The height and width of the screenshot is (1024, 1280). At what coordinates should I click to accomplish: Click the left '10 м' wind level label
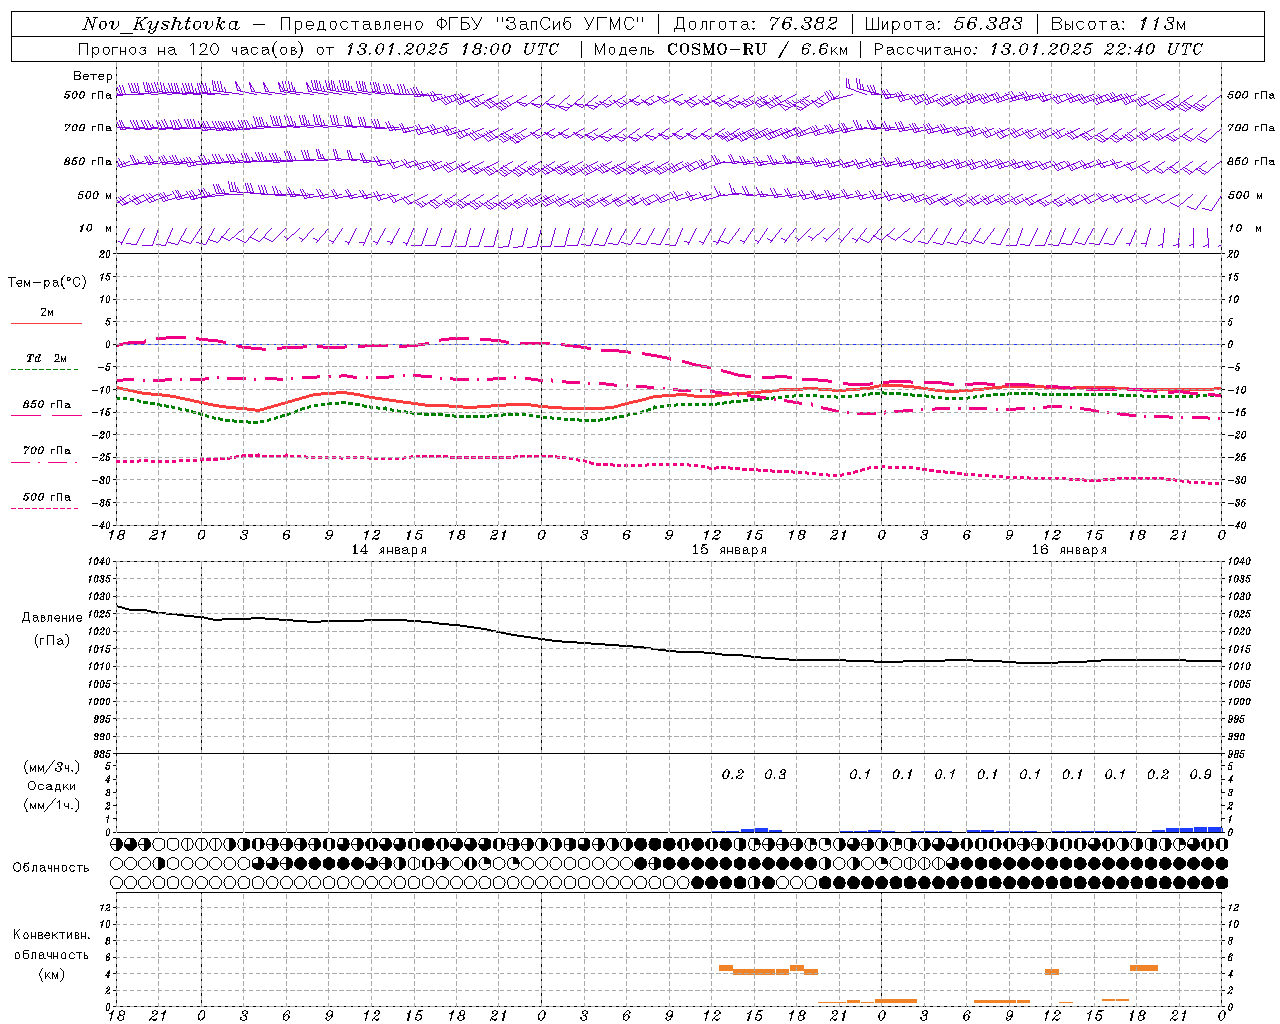click(x=96, y=229)
